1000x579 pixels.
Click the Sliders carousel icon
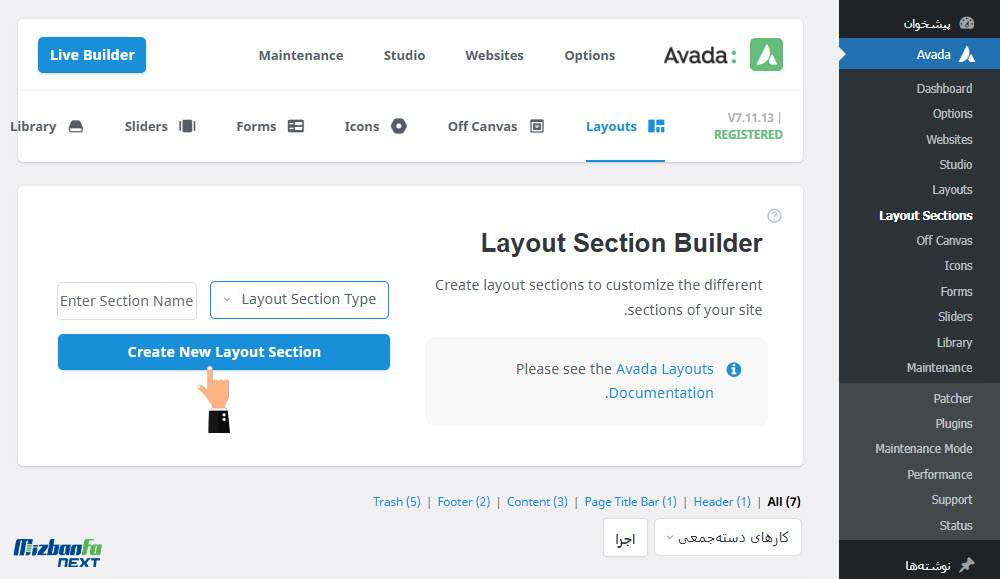click(x=188, y=126)
